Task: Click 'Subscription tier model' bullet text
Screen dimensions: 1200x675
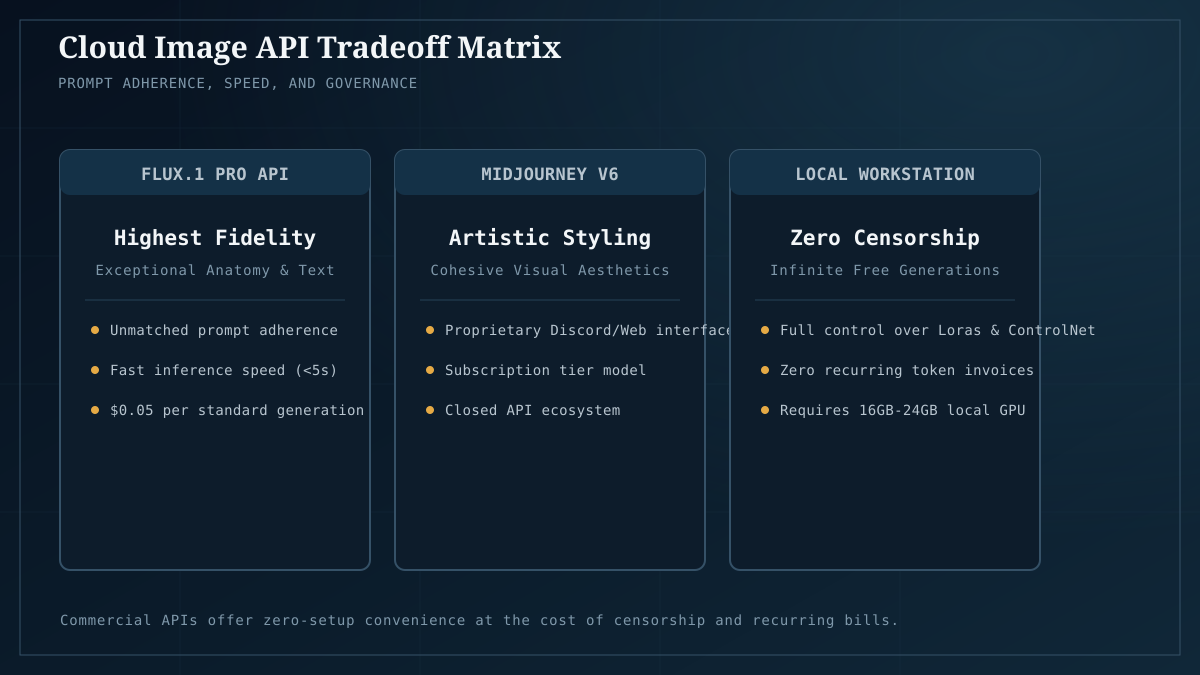Action: (x=546, y=370)
